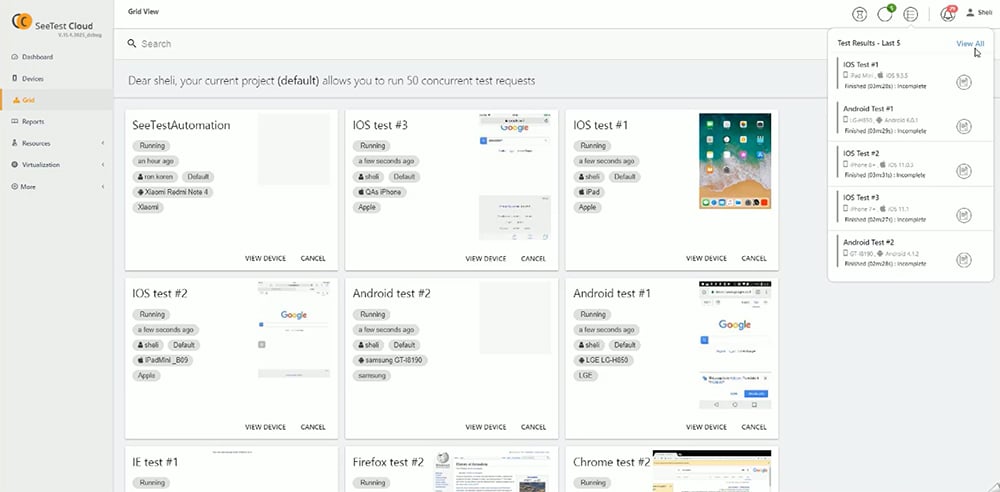
Task: Open the Devices section
Action: coord(32,78)
